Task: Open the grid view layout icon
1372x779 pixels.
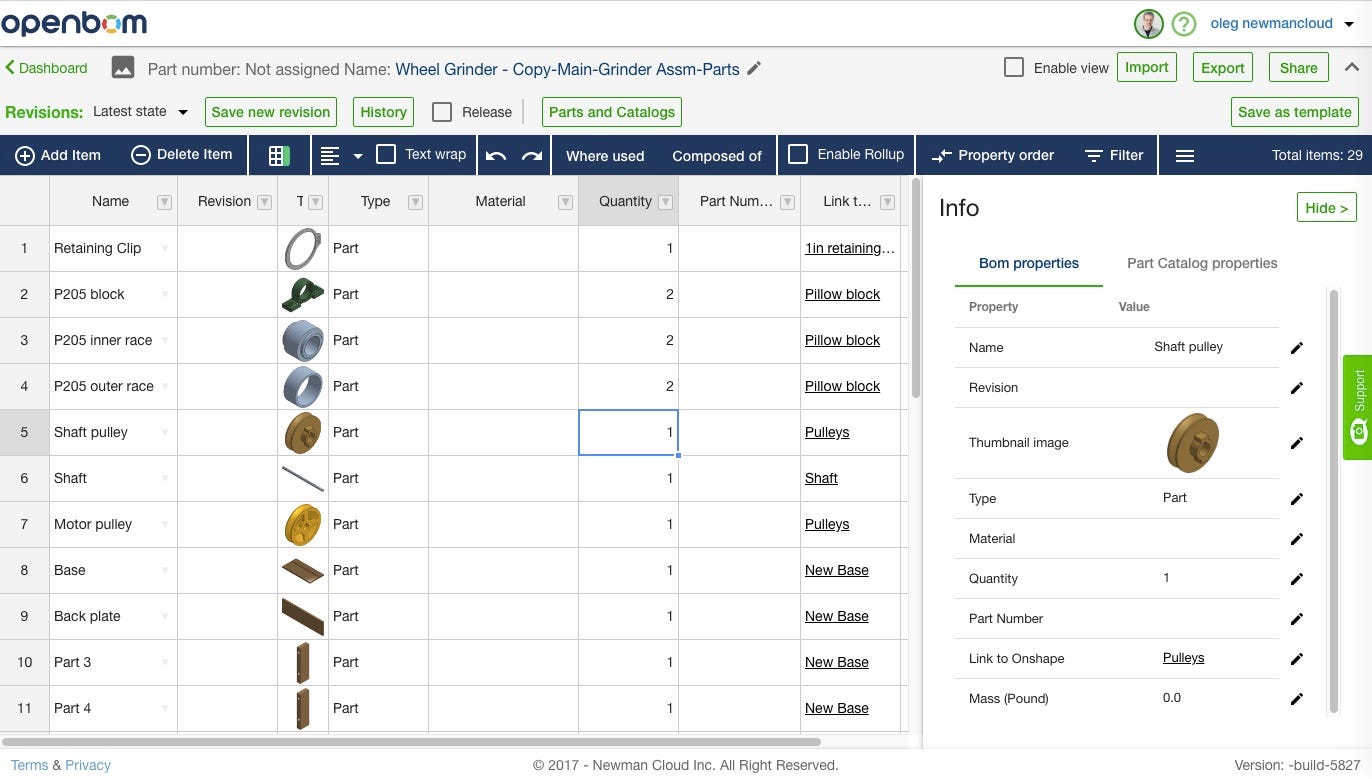Action: tap(279, 155)
